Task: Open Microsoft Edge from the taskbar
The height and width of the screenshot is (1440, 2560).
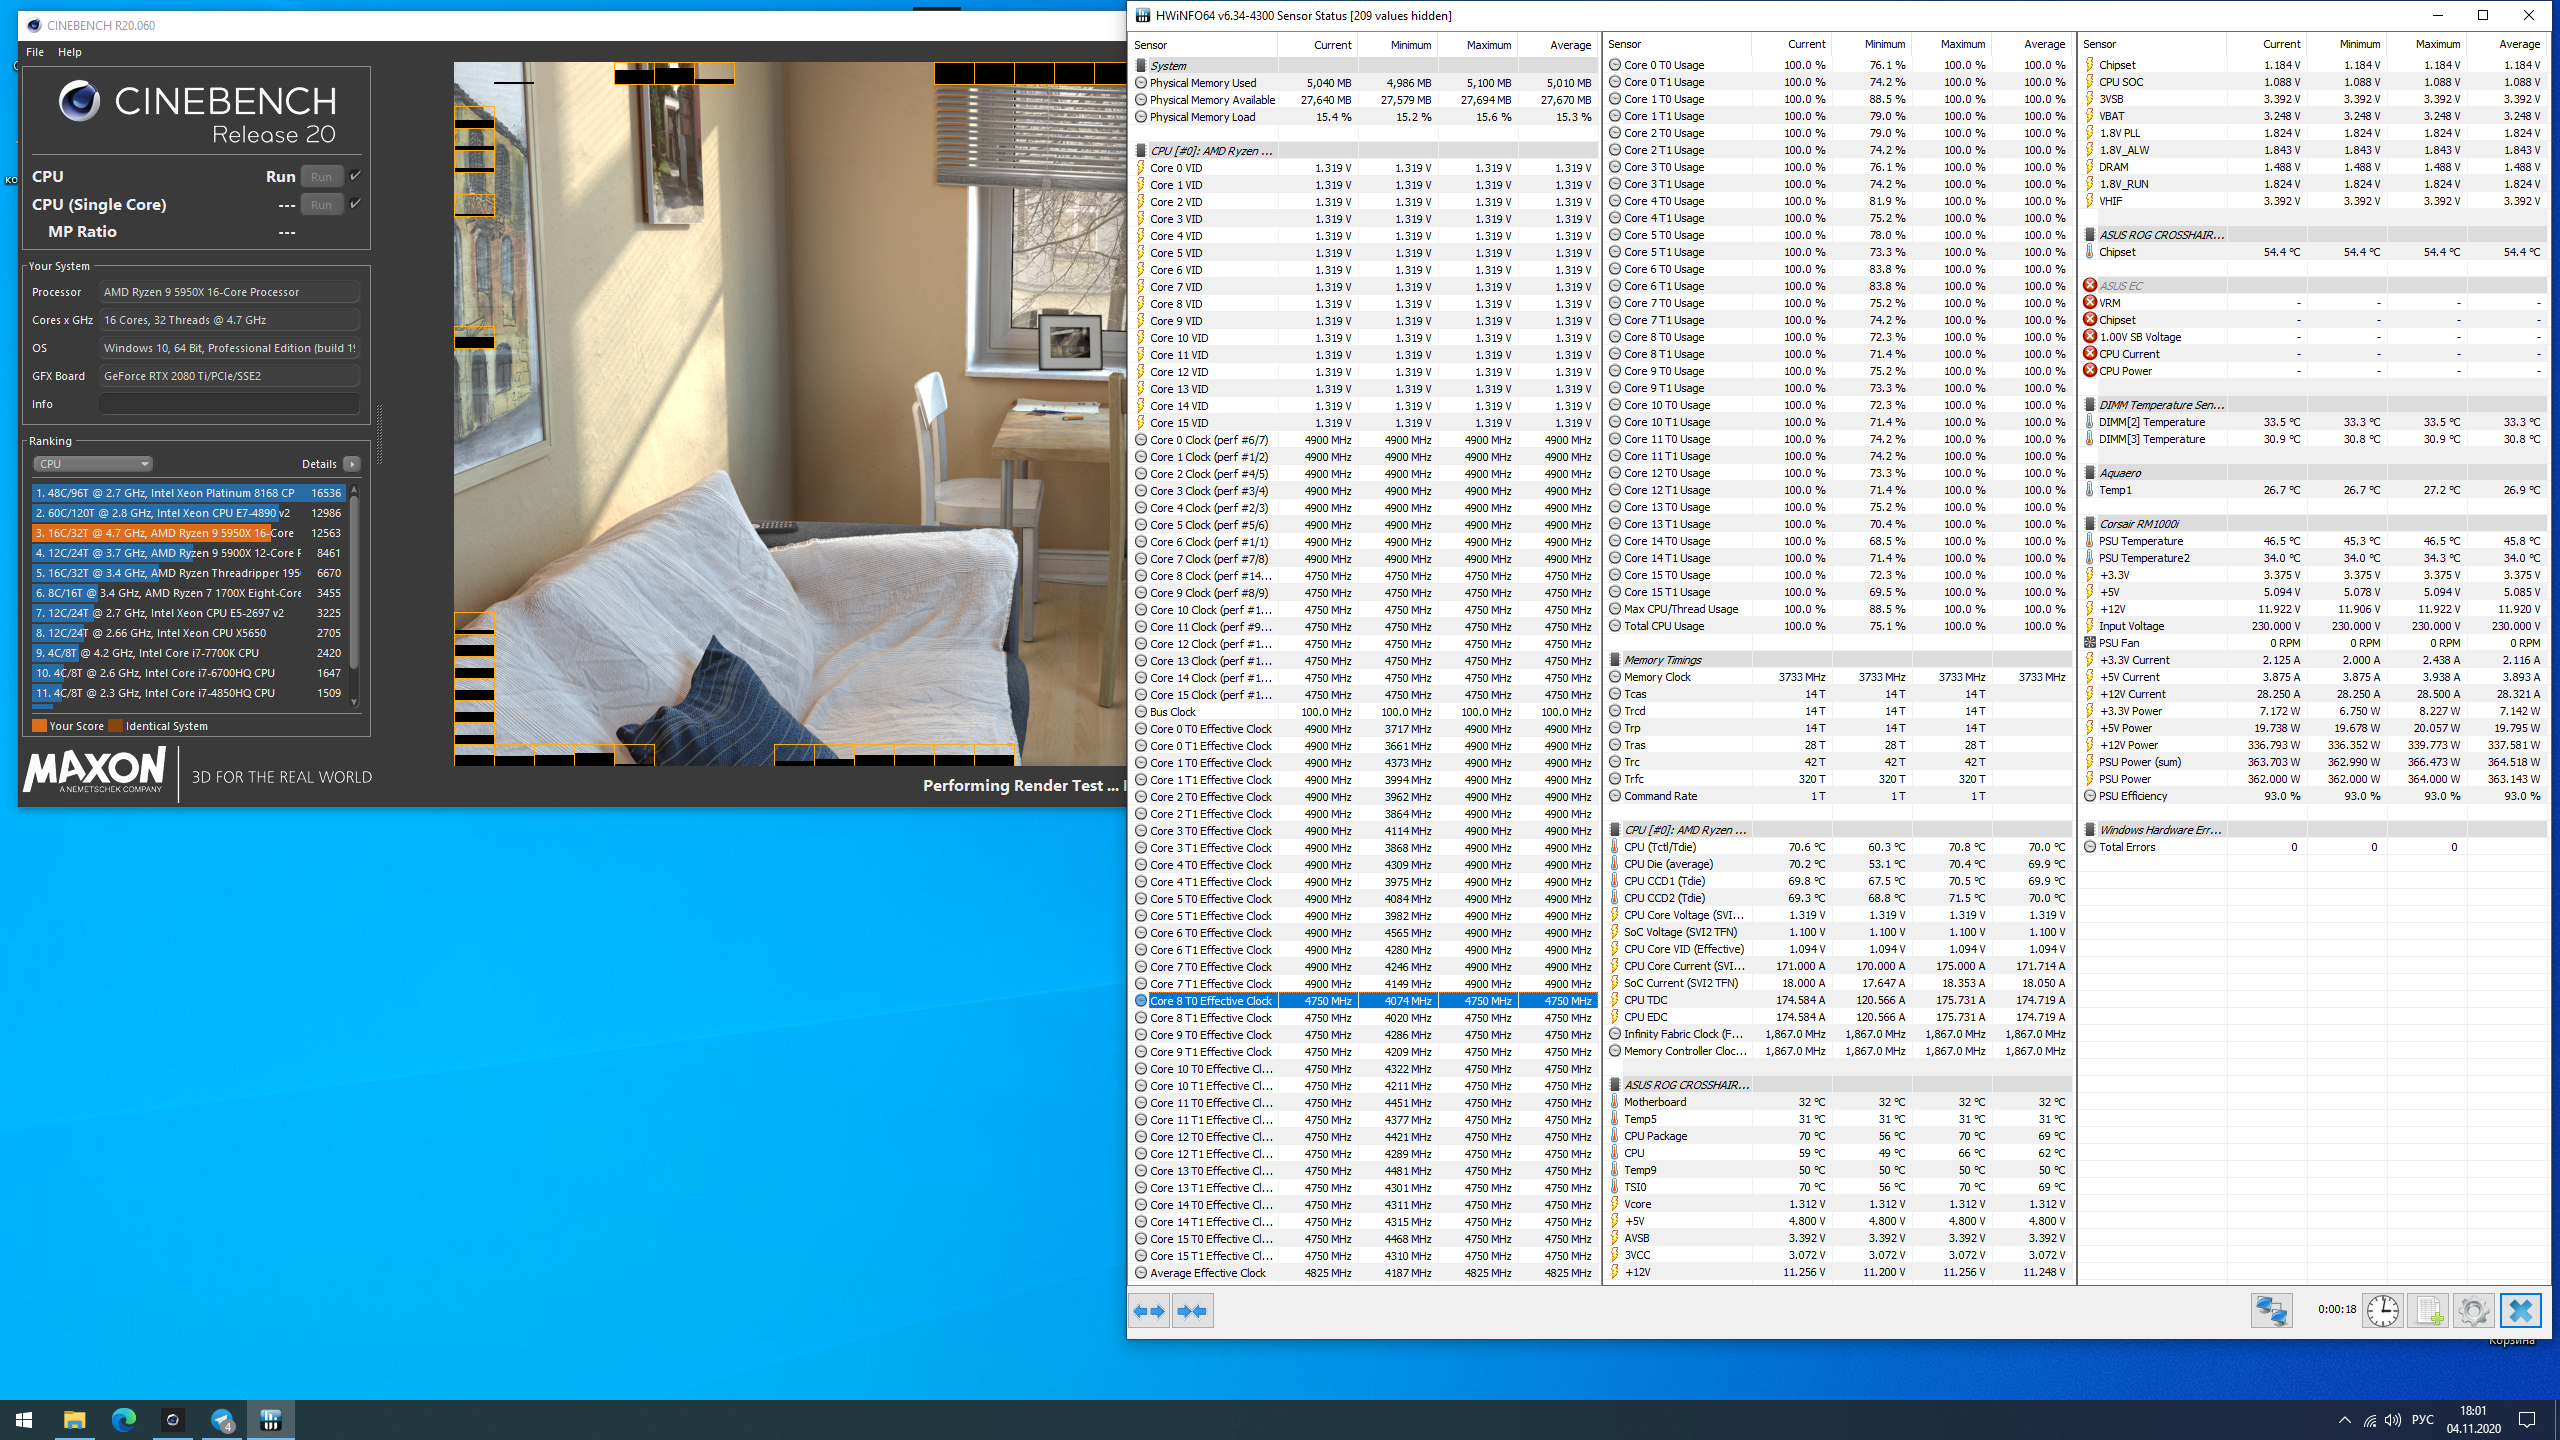Action: click(123, 1419)
